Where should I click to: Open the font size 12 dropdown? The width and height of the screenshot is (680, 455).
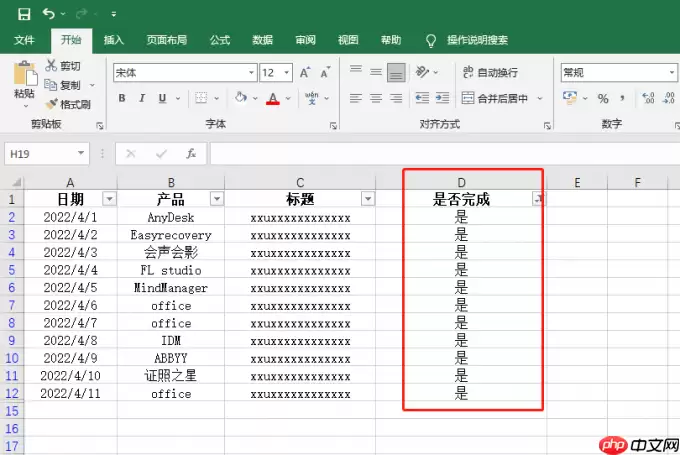tap(287, 72)
